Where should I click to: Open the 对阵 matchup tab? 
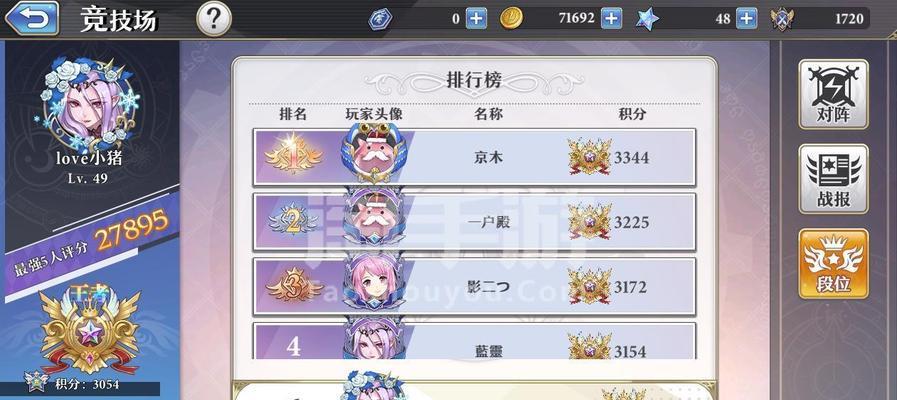pyautogui.click(x=834, y=94)
